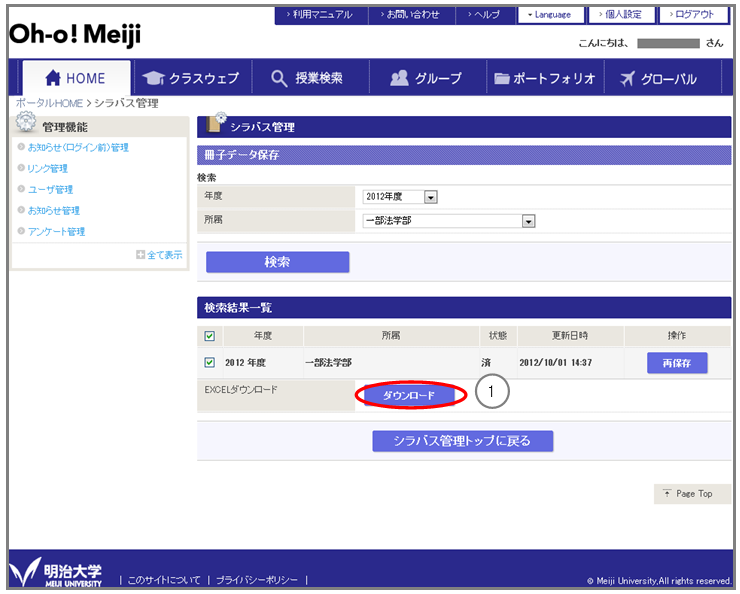740x594 pixels.
Task: Open お問い合わせ in the top menu
Action: [411, 15]
